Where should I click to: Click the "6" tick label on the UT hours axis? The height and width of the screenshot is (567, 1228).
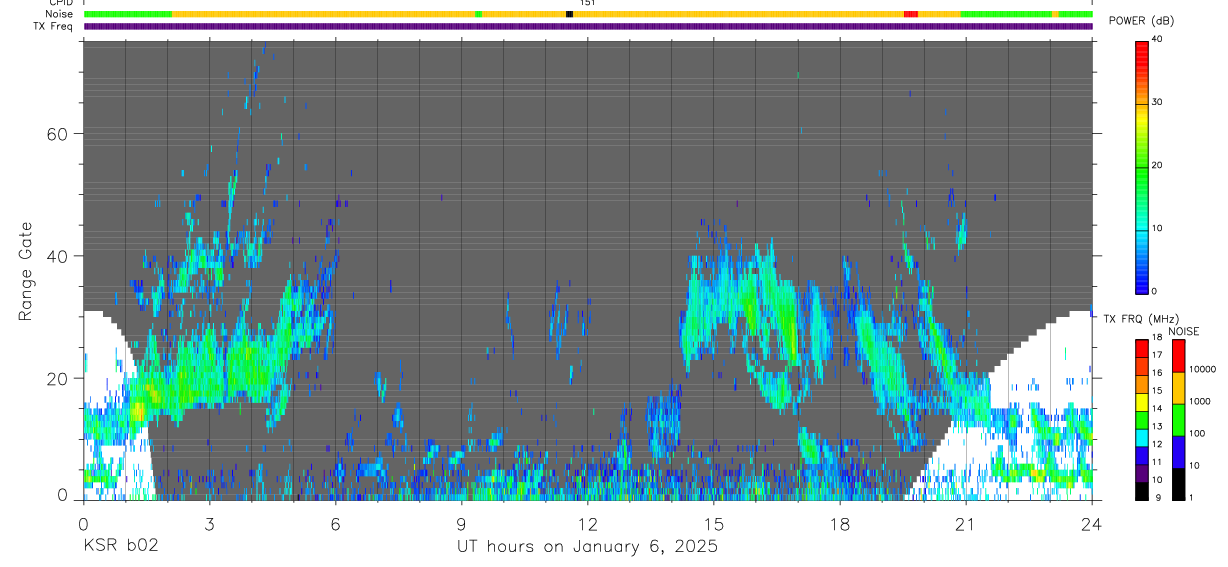click(335, 524)
